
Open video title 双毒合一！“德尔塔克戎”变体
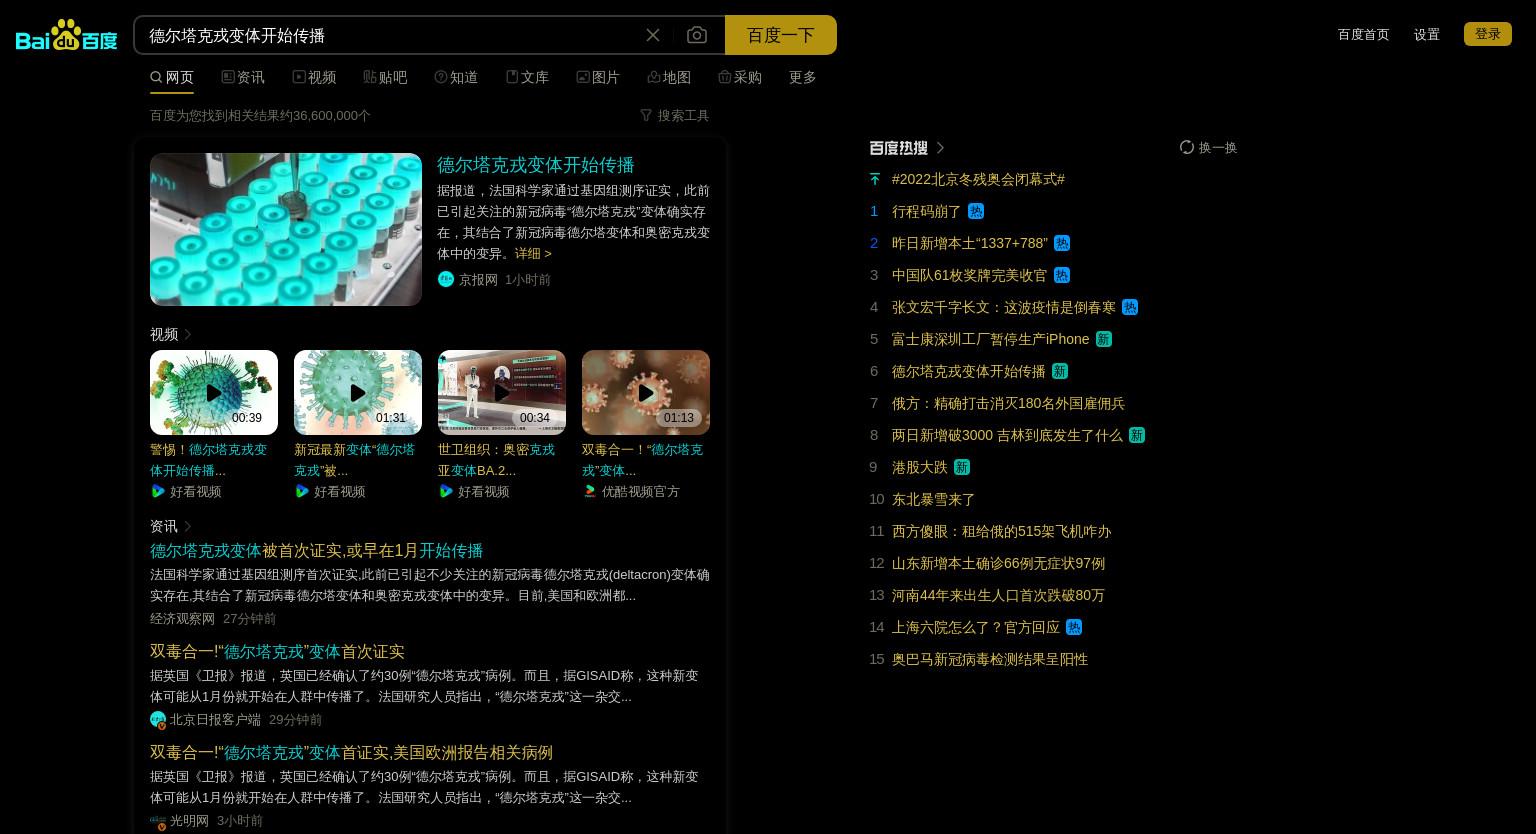click(642, 460)
